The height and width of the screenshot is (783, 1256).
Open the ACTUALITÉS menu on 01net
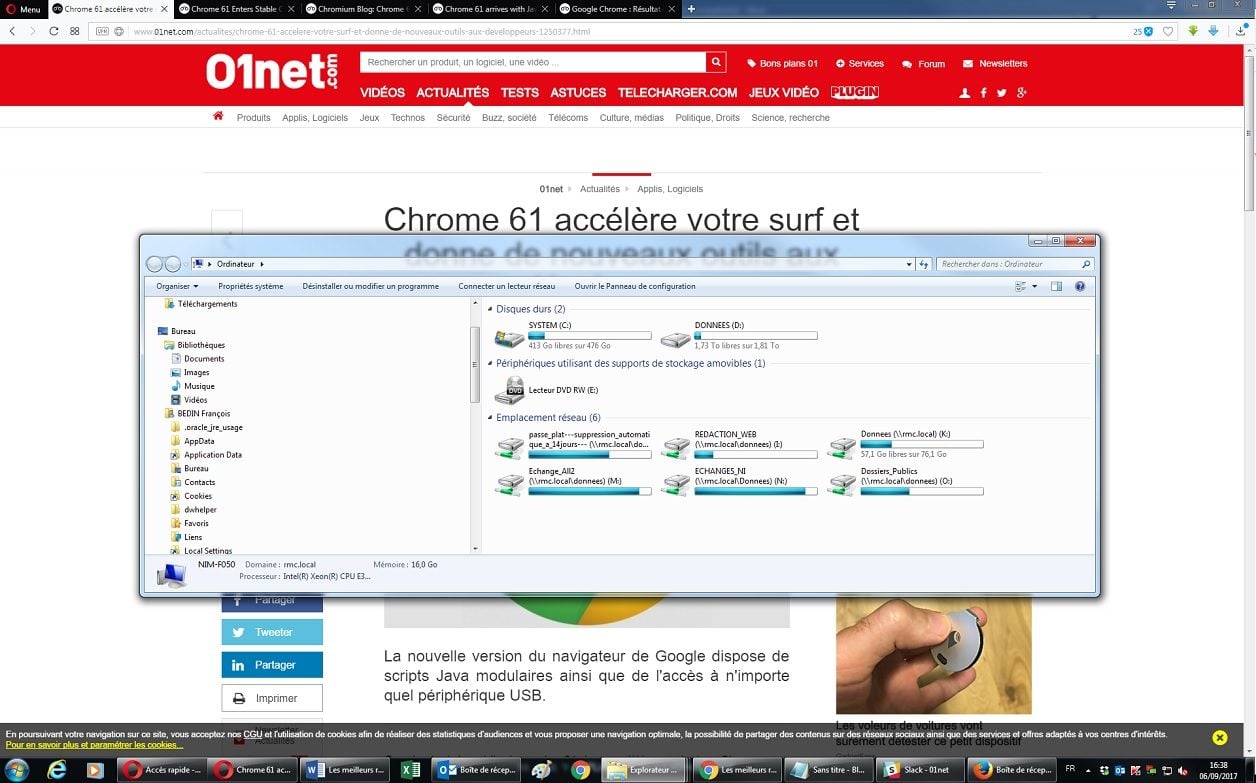[452, 92]
